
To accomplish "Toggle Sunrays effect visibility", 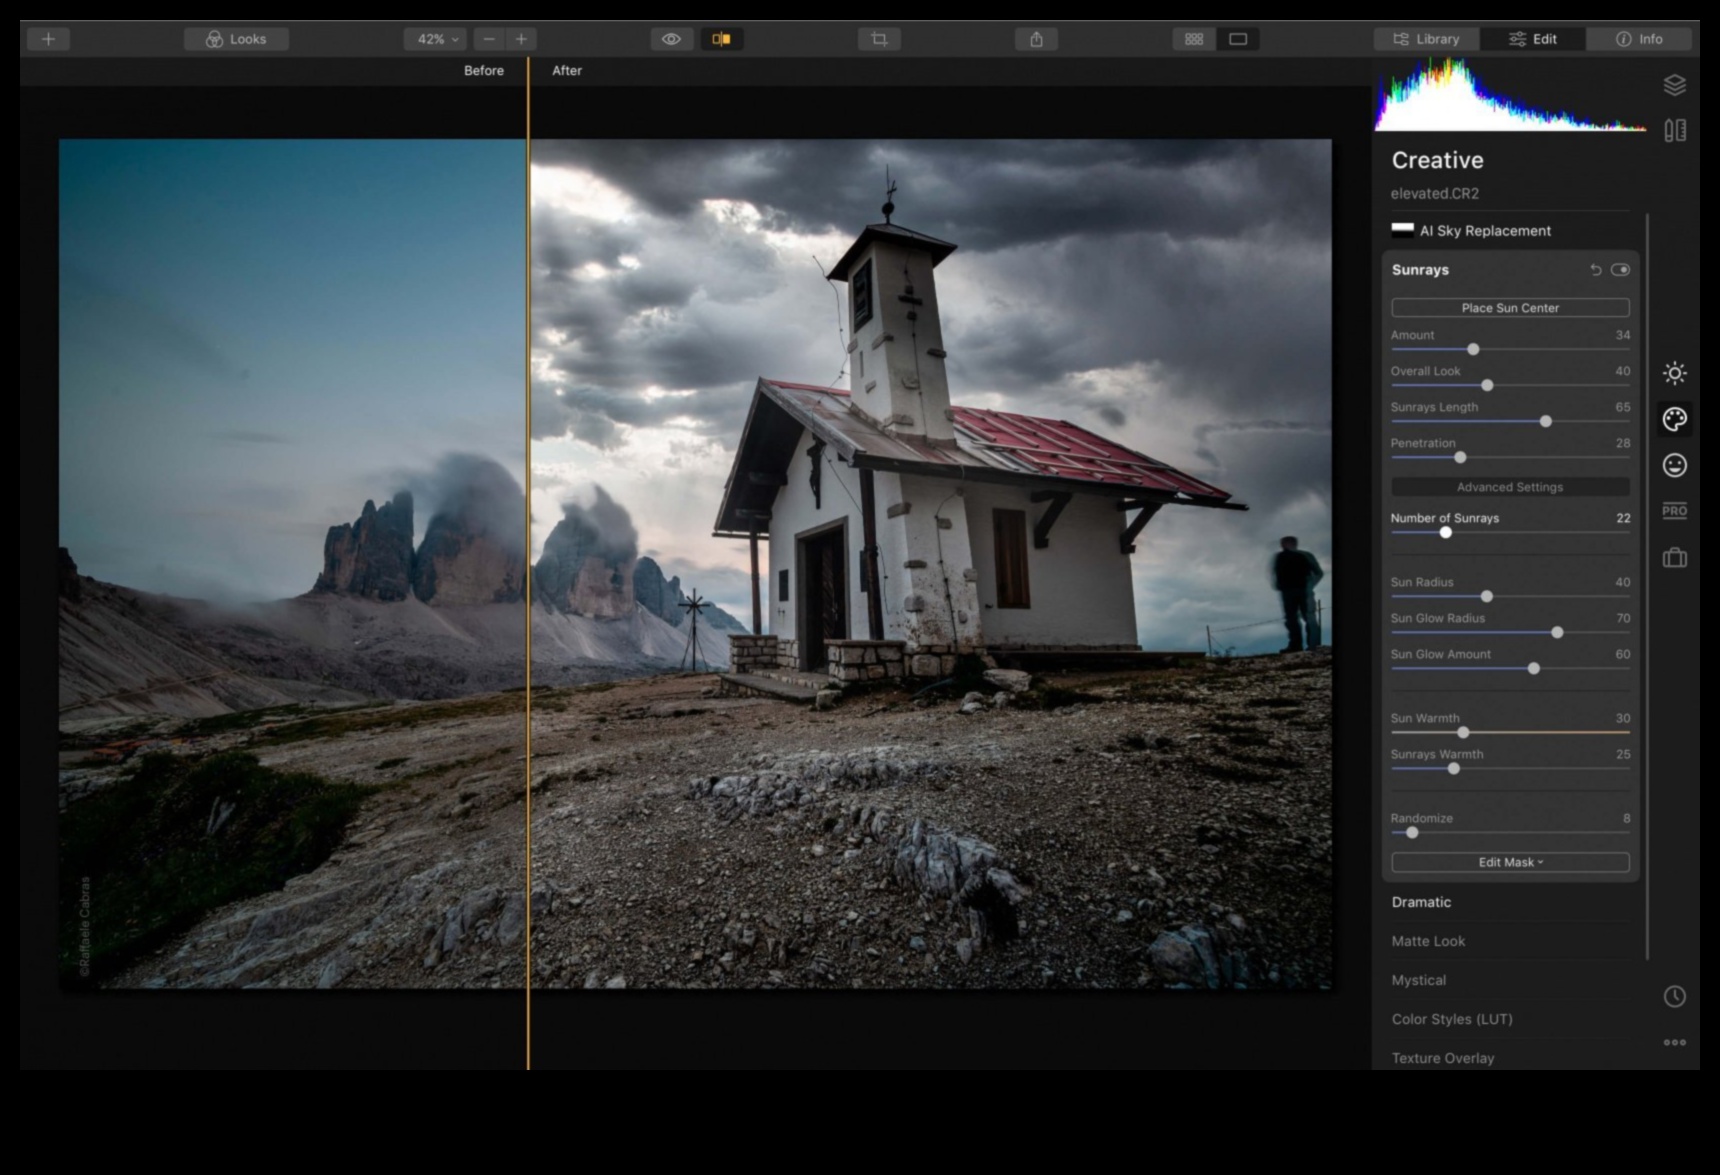I will click(1620, 270).
